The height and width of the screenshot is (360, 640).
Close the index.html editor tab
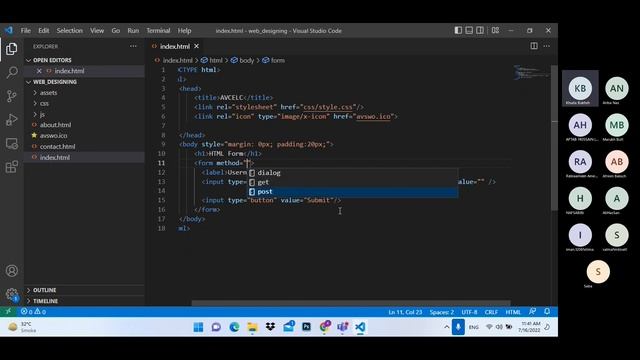pyautogui.click(x=196, y=46)
